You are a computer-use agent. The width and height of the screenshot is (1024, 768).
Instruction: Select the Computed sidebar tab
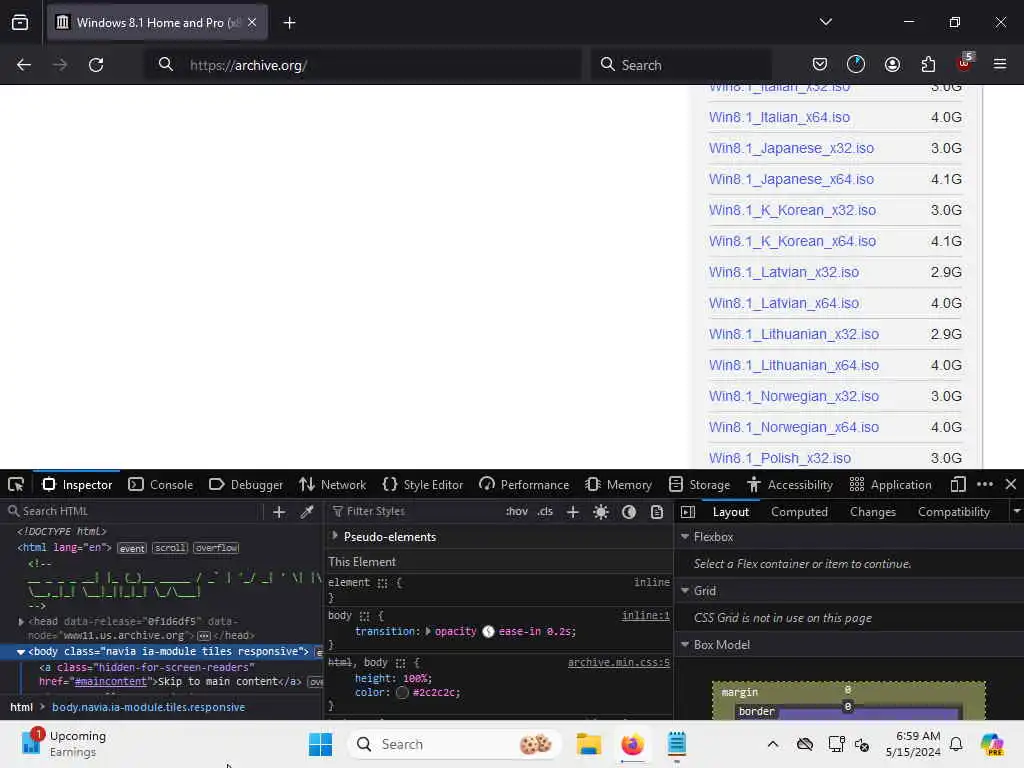799,512
